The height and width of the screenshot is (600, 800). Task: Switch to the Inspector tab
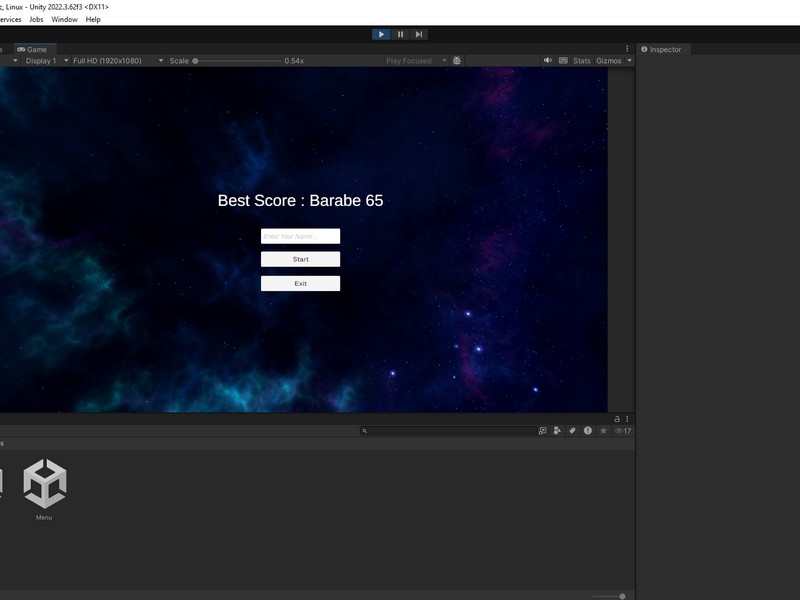click(x=665, y=49)
